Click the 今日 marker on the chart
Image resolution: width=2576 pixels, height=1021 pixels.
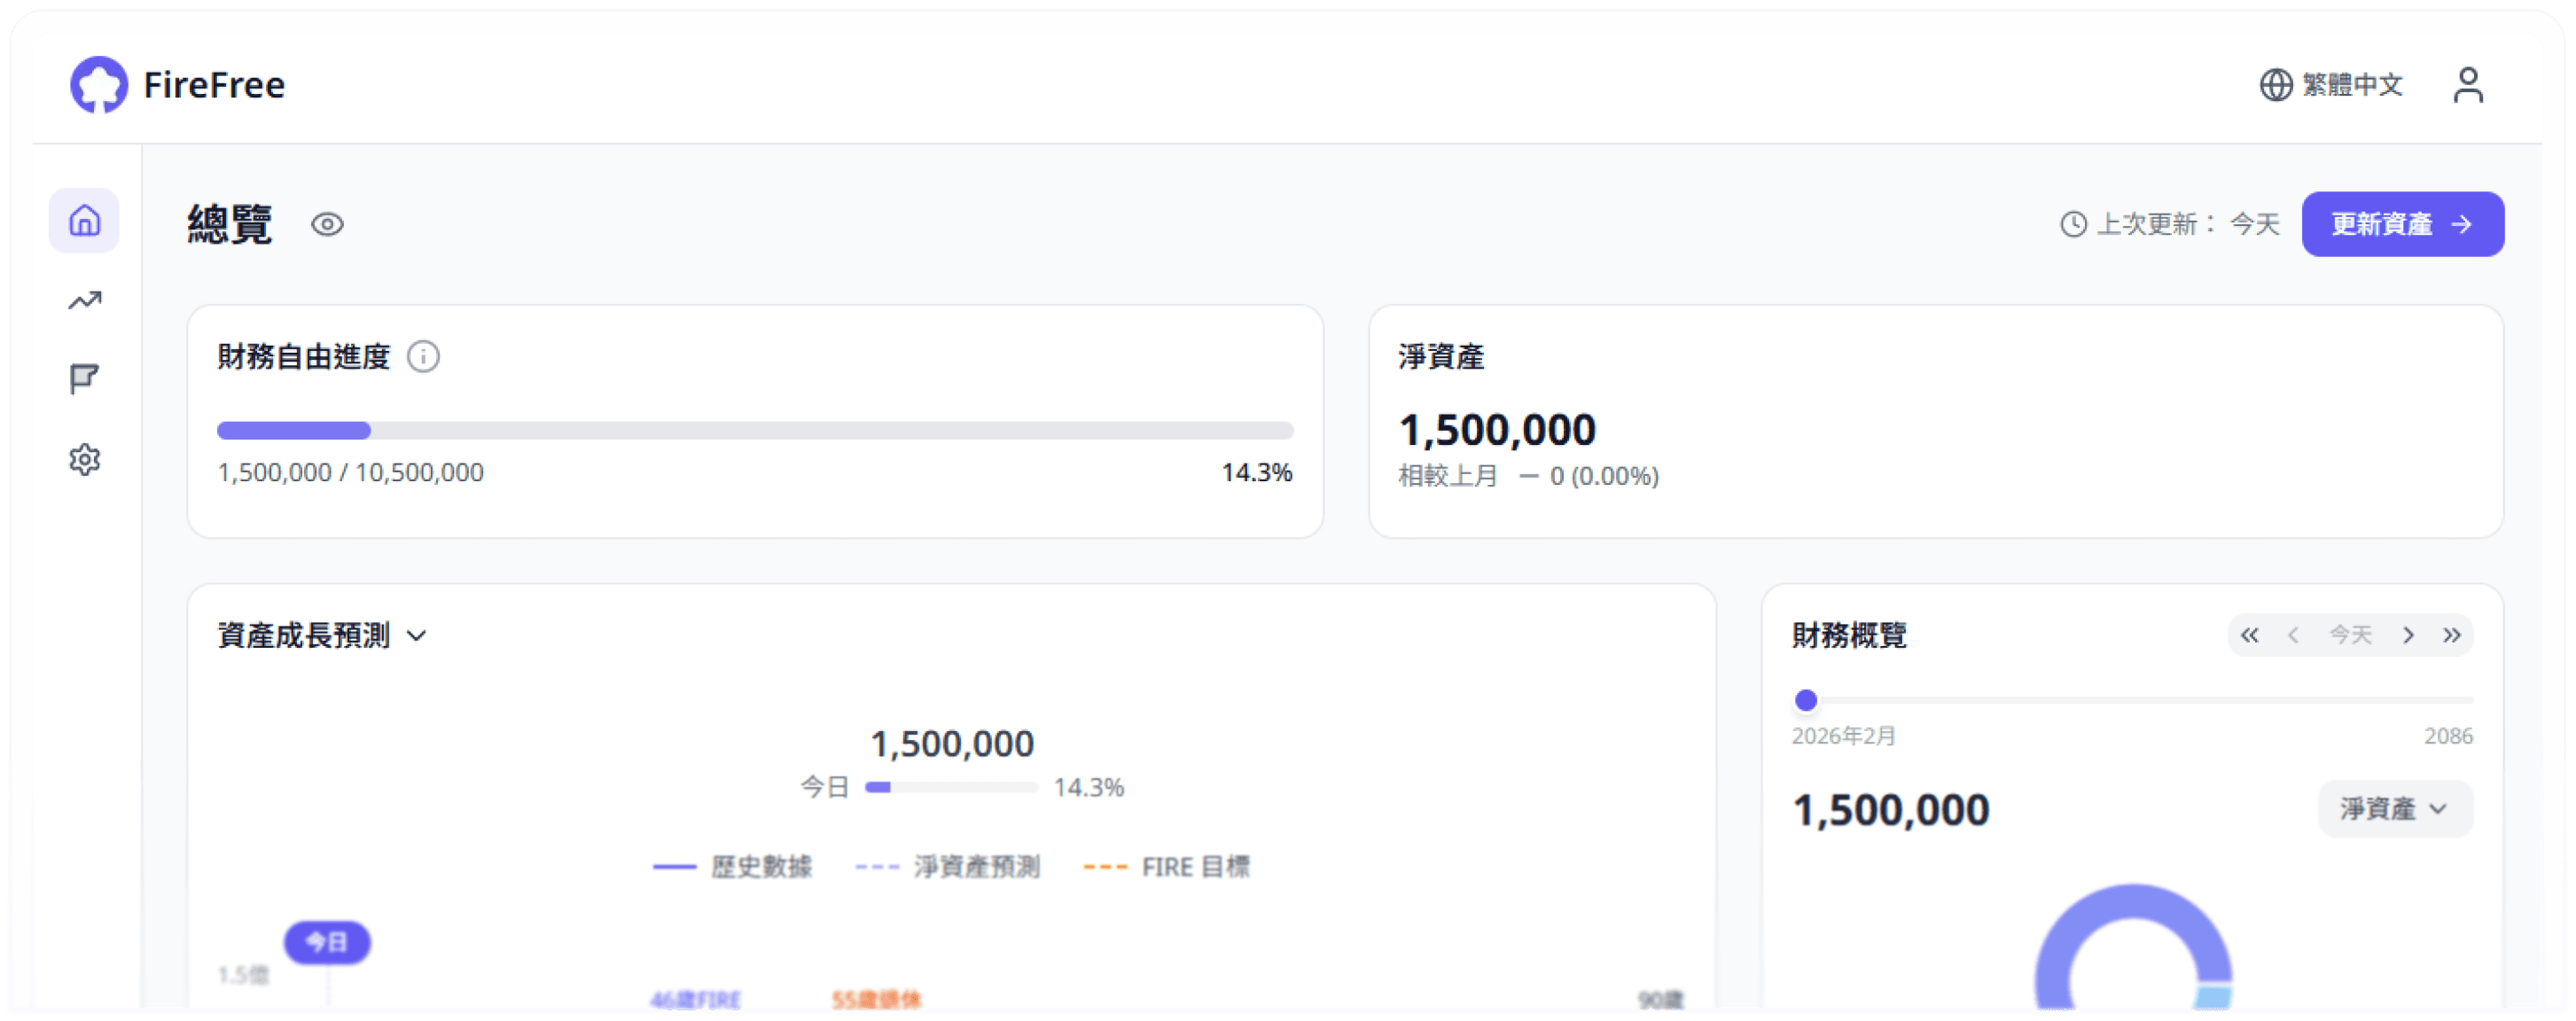tap(327, 941)
